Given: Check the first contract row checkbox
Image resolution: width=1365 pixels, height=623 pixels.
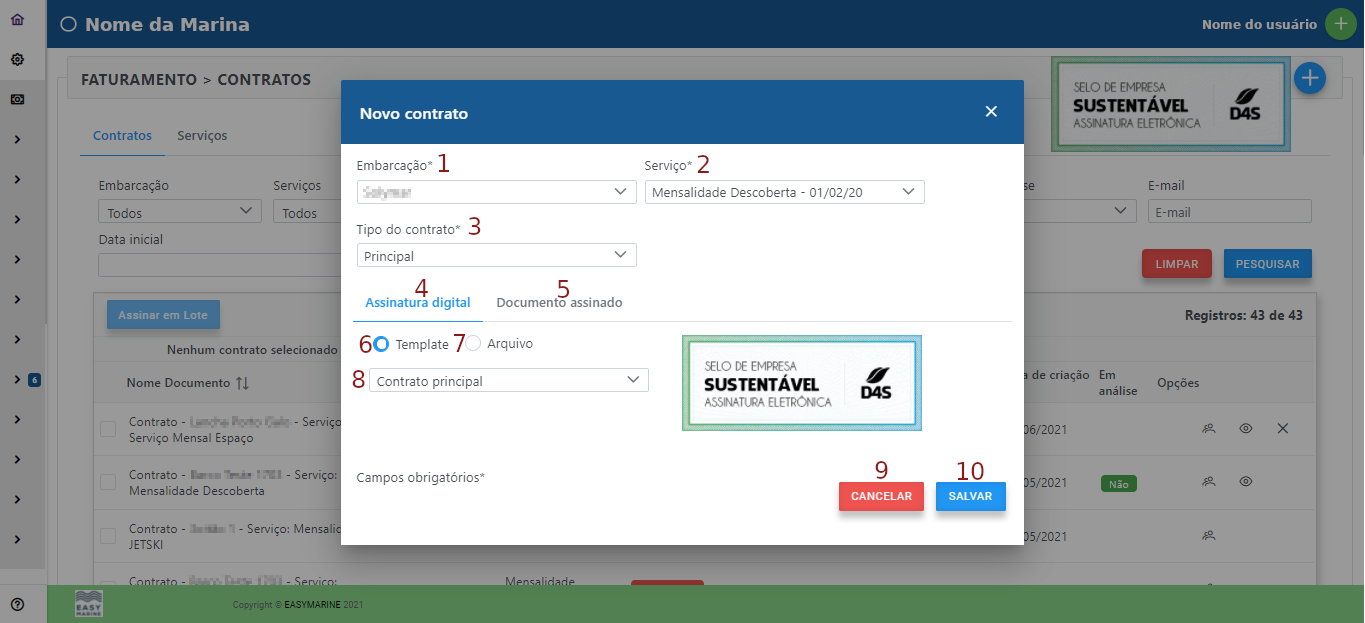Looking at the screenshot, I should pyautogui.click(x=108, y=429).
